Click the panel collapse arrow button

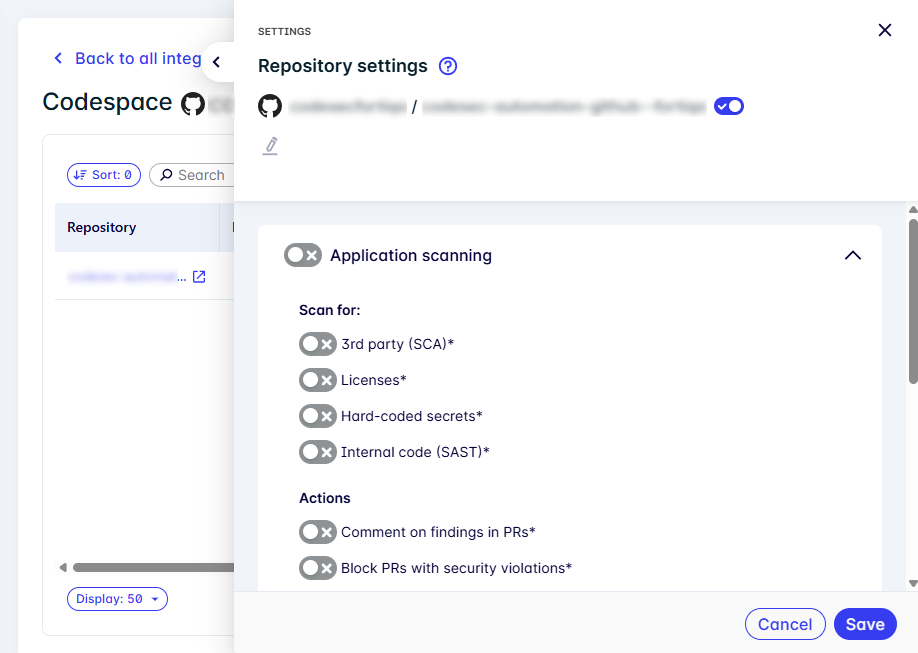pos(216,62)
